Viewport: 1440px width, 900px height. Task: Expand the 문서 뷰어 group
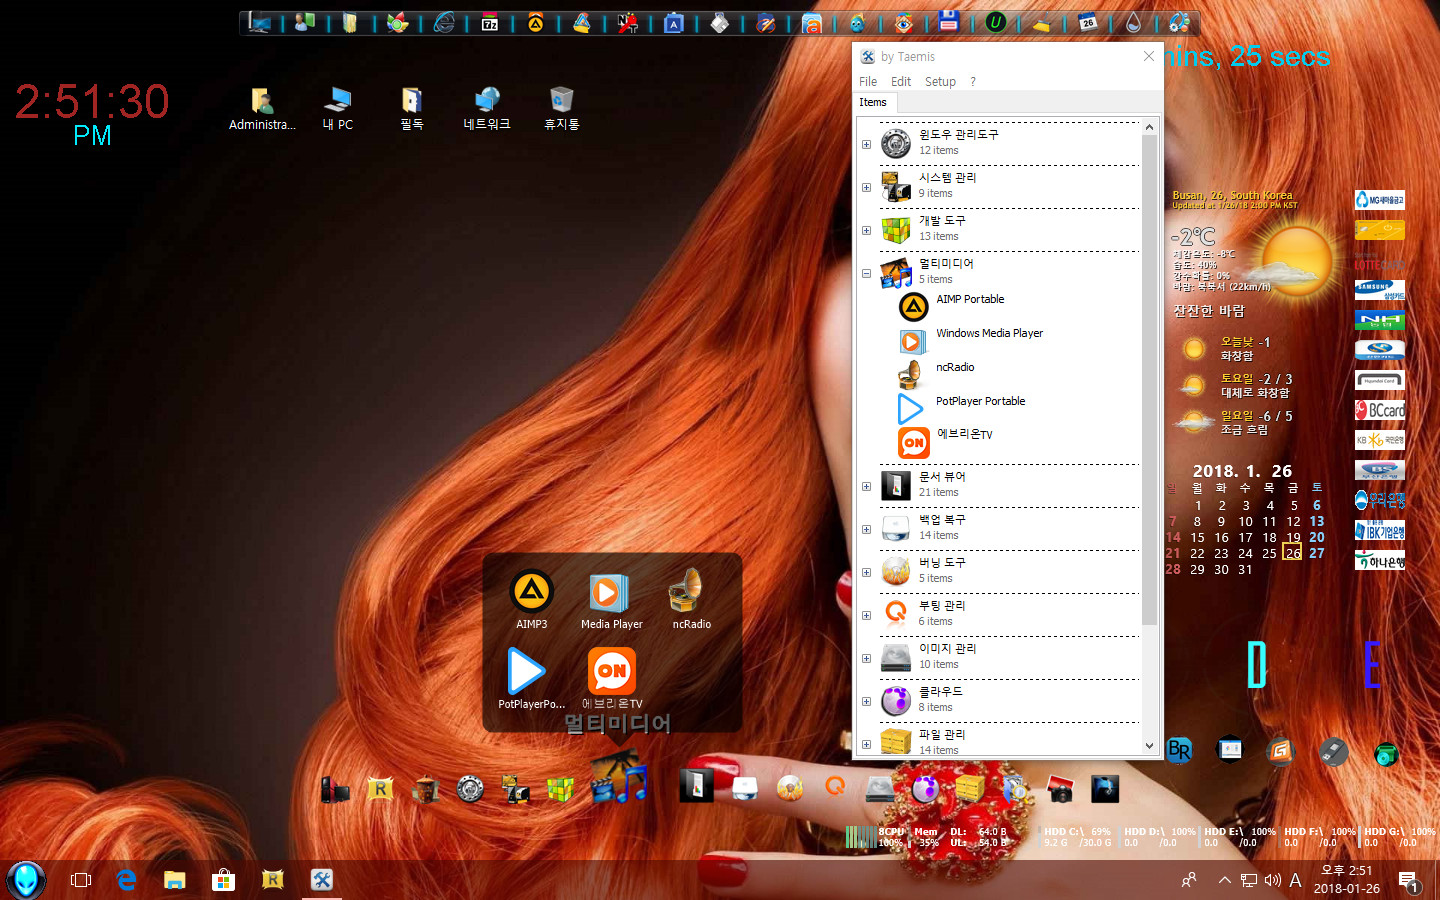(866, 487)
